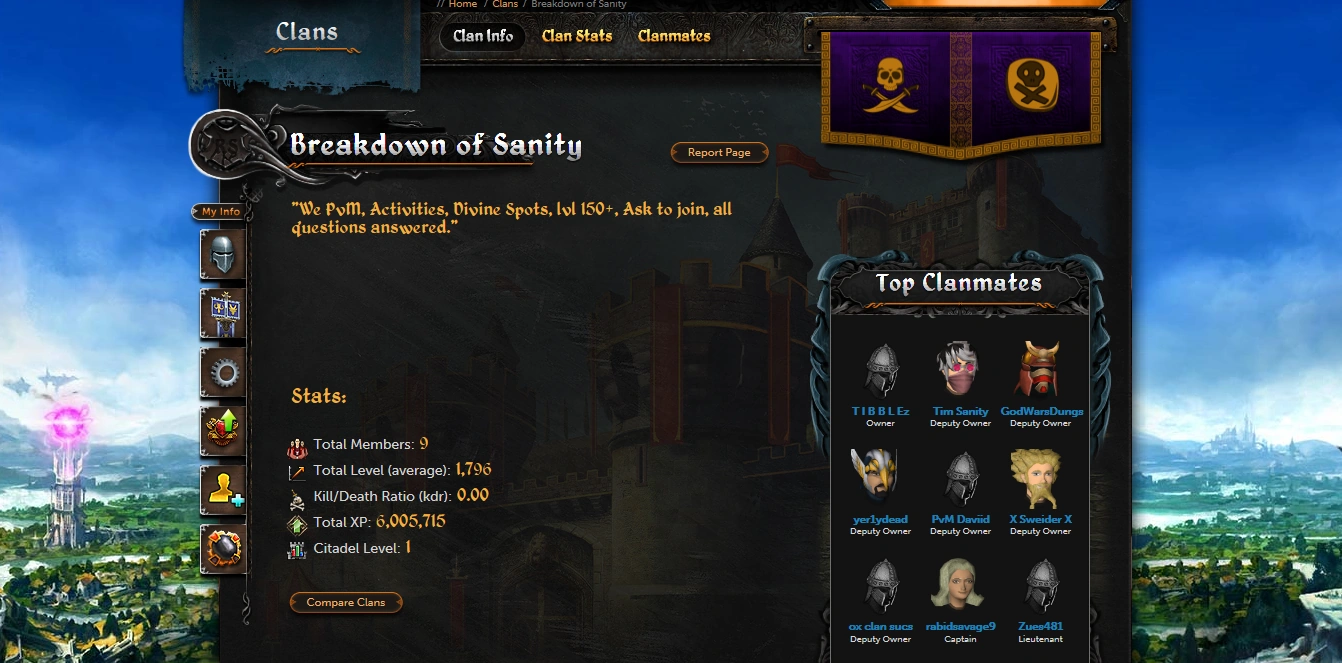Screen dimensions: 1342x663
Task: Click X Sweider X avatar
Action: click(x=1040, y=479)
